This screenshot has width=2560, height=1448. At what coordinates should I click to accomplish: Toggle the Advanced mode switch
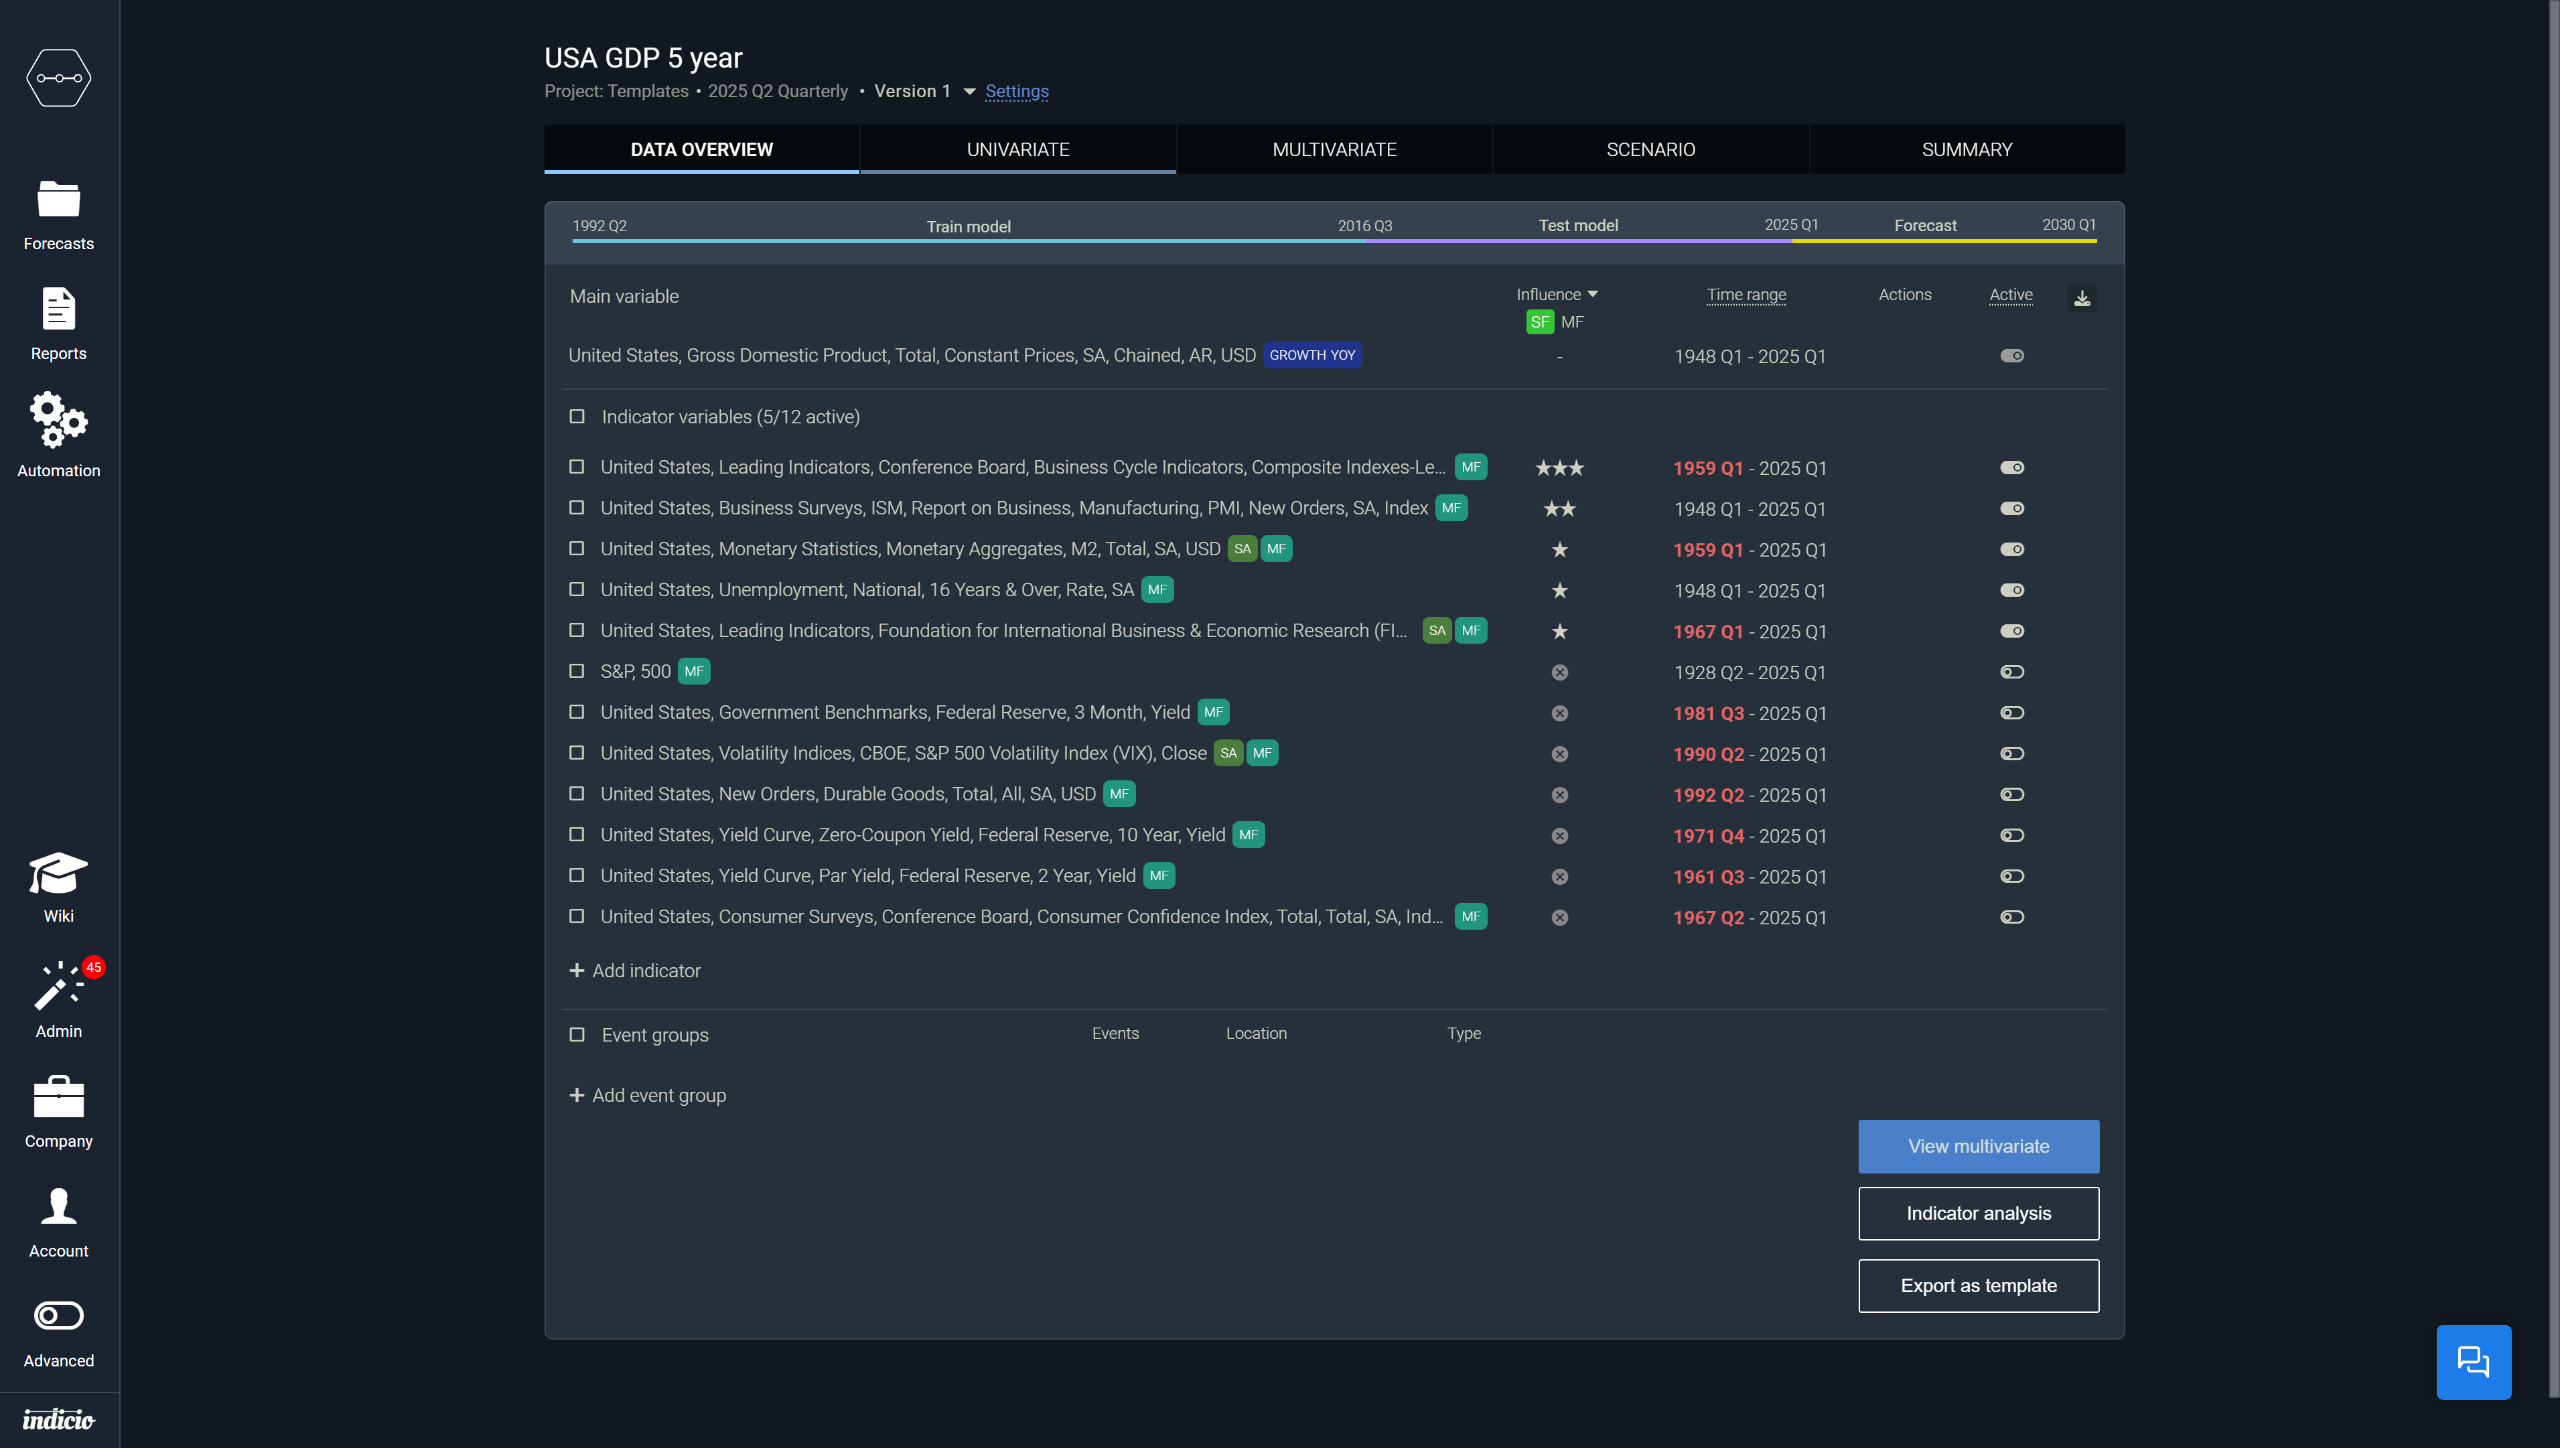coord(58,1315)
